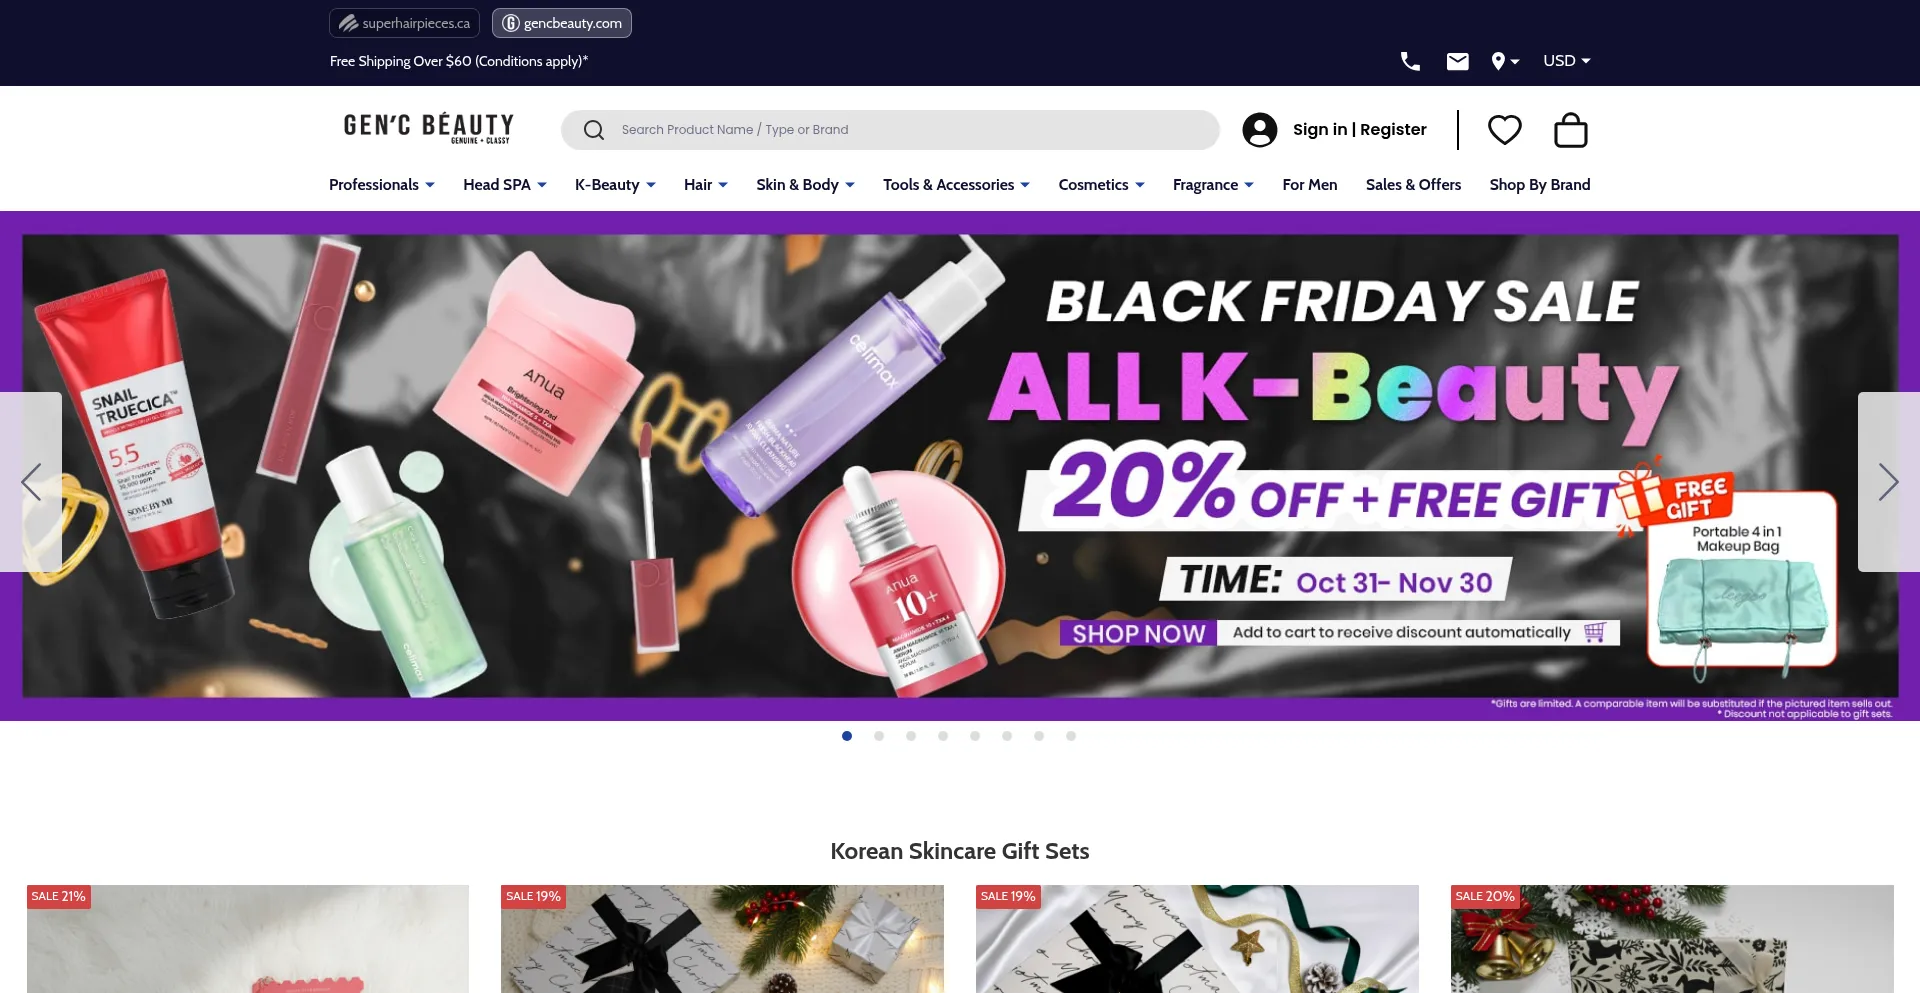Viewport: 1920px width, 993px height.
Task: Focus the product search field
Action: click(890, 130)
